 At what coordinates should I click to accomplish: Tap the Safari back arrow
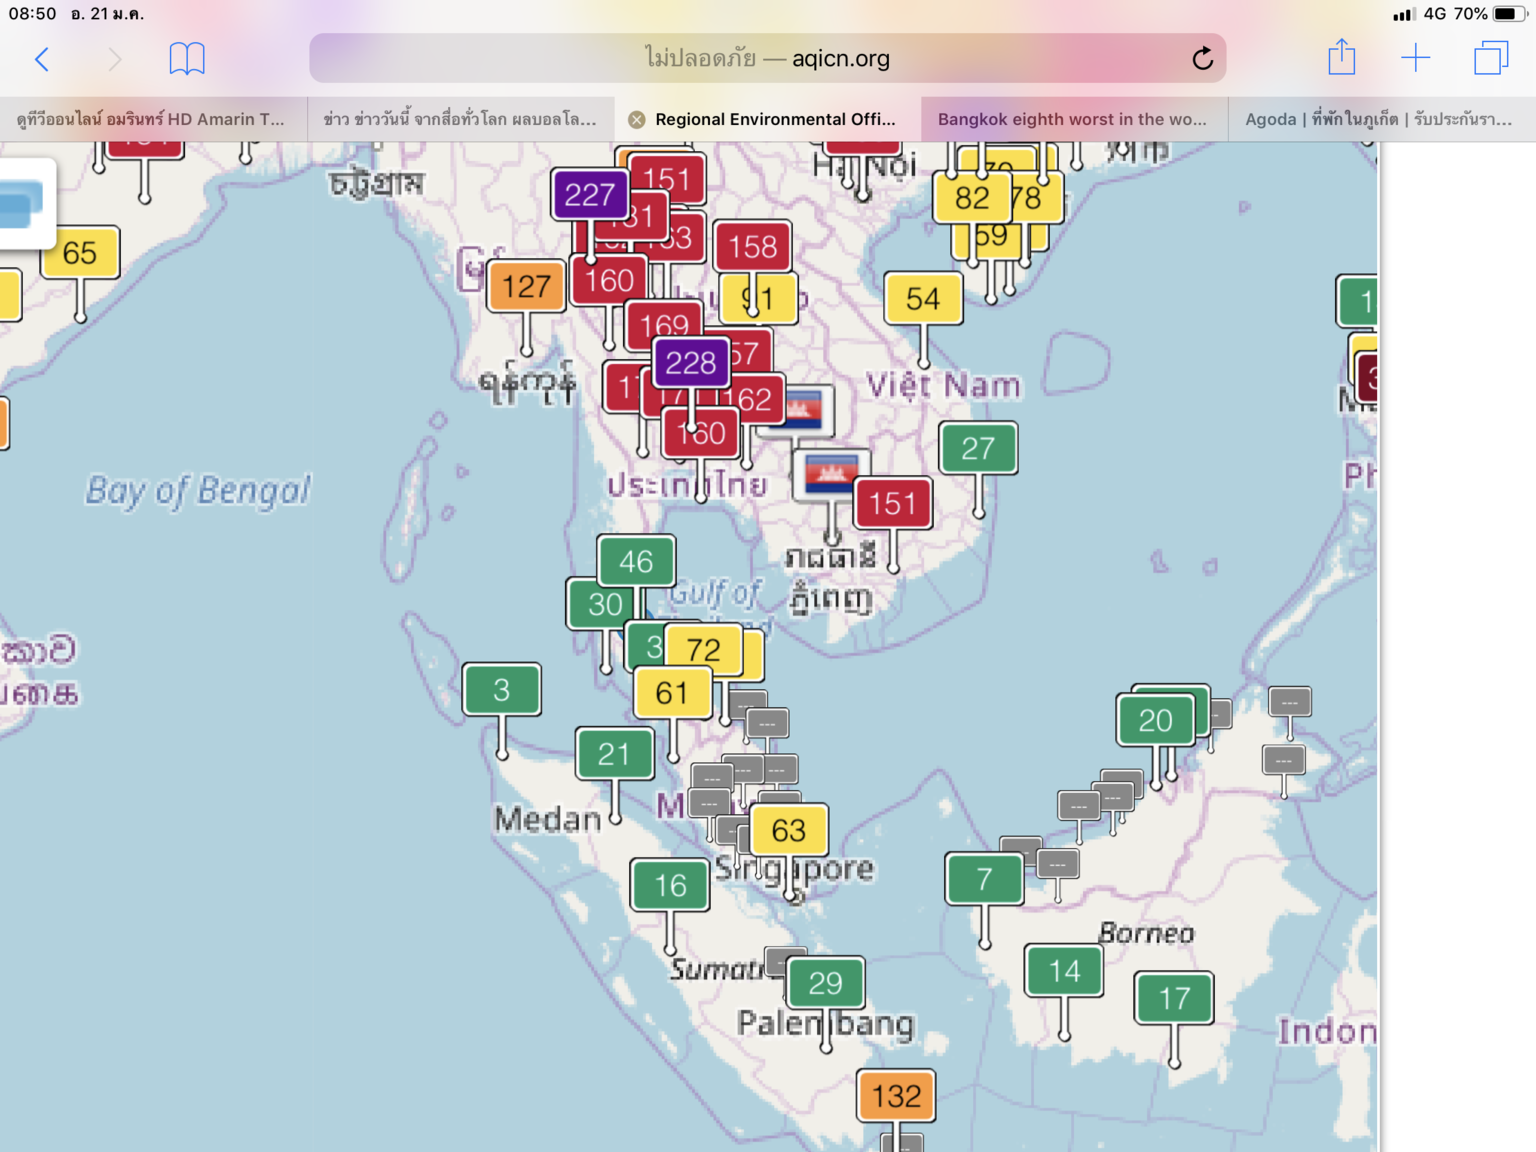(42, 59)
